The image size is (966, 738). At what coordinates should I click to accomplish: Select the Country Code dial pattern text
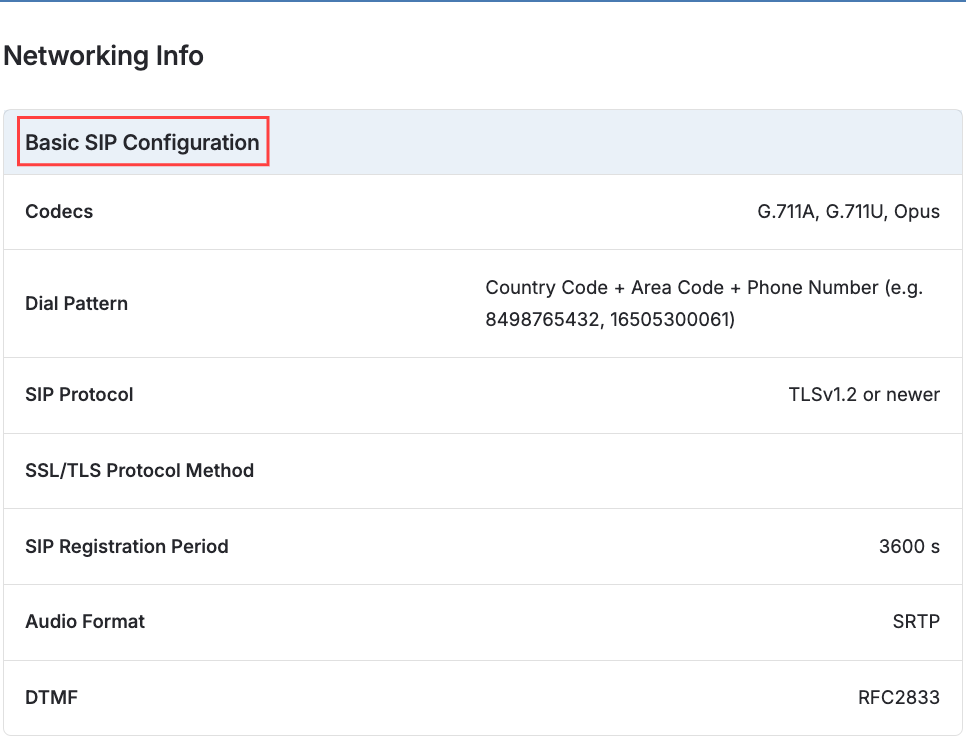coord(704,303)
